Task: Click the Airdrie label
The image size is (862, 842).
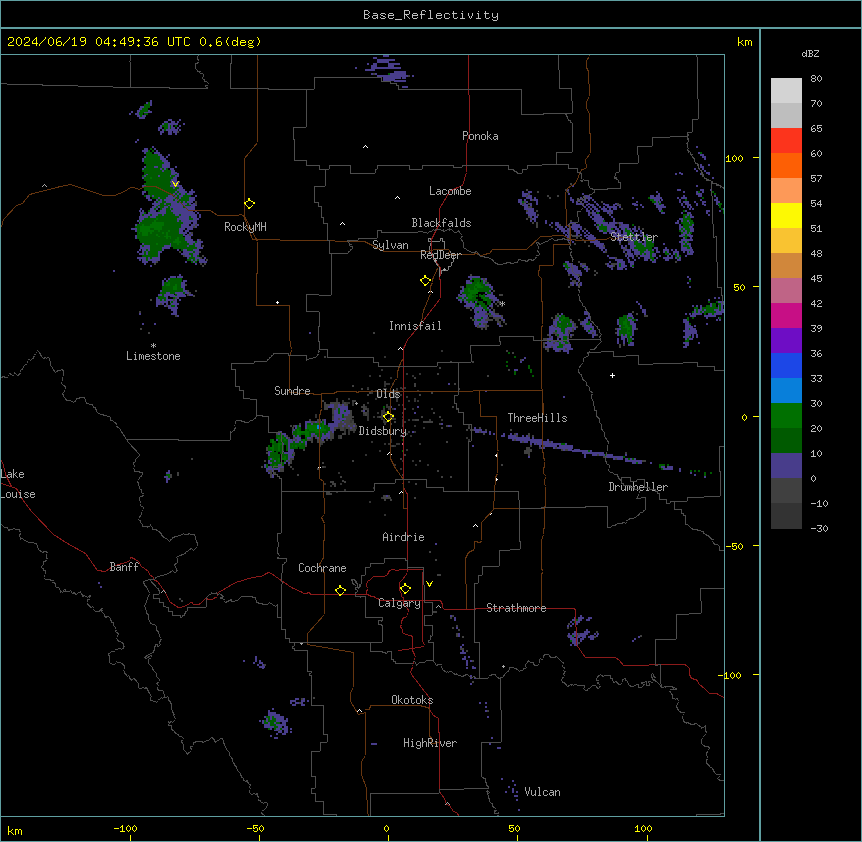Action: [x=404, y=537]
